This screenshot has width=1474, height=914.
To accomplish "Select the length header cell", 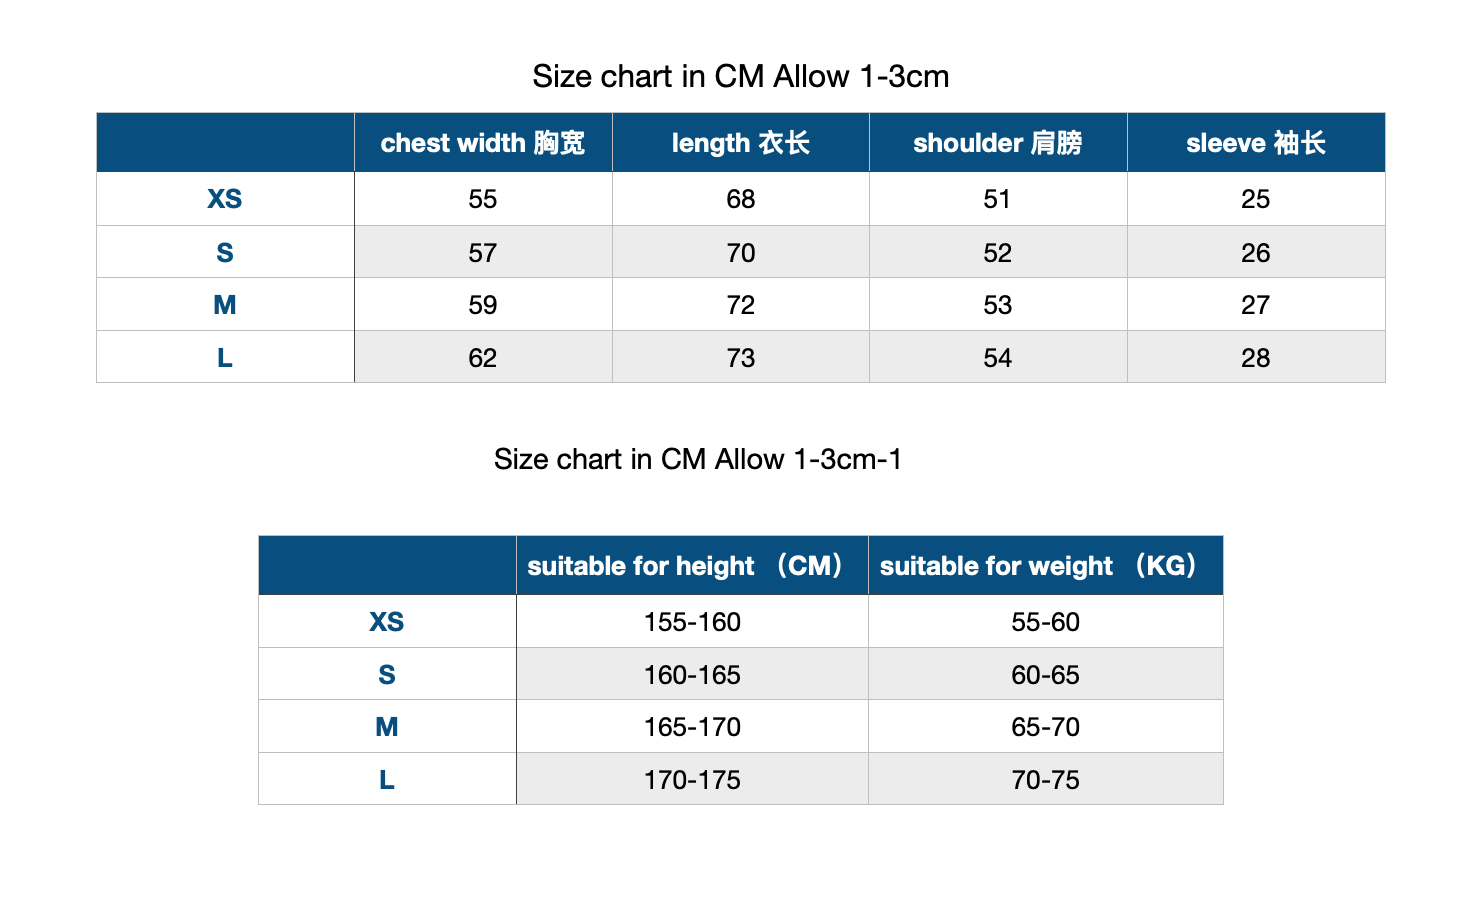I will [741, 143].
